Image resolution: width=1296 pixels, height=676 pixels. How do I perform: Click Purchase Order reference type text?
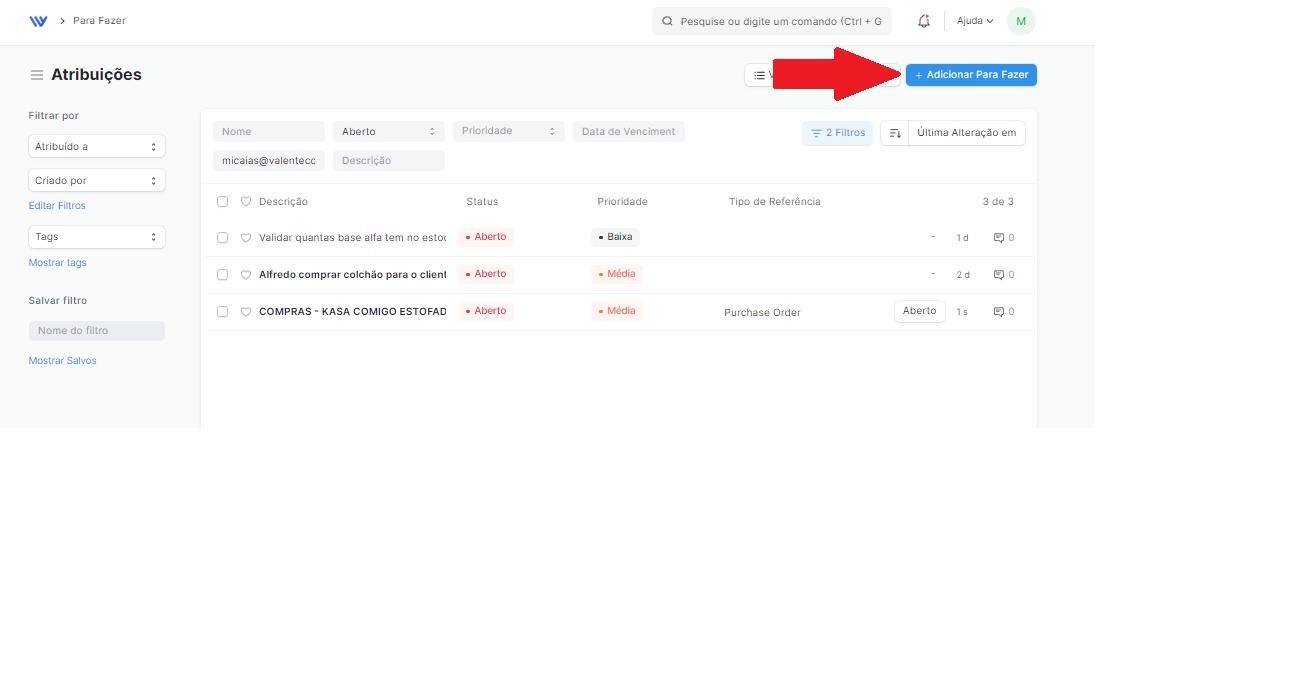point(762,312)
